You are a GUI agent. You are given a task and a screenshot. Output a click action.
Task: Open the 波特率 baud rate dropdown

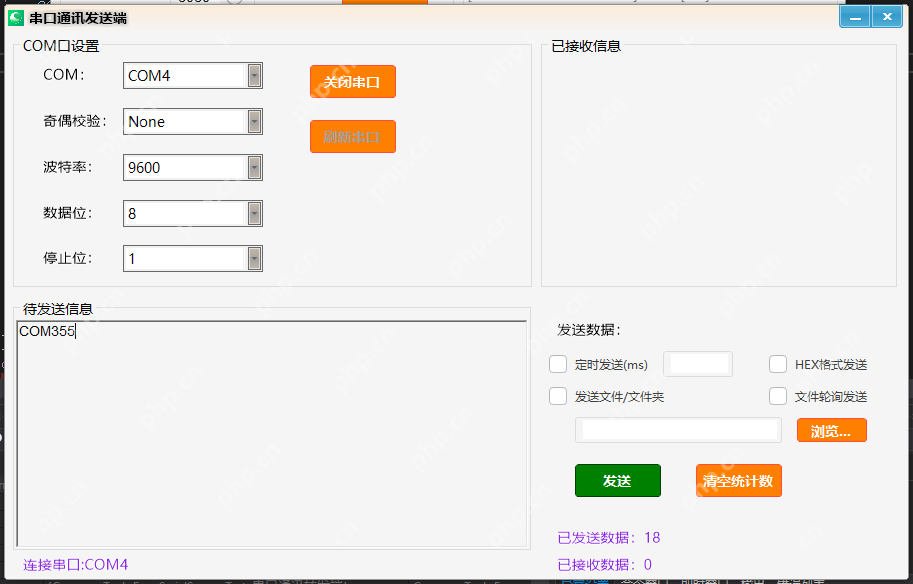255,167
